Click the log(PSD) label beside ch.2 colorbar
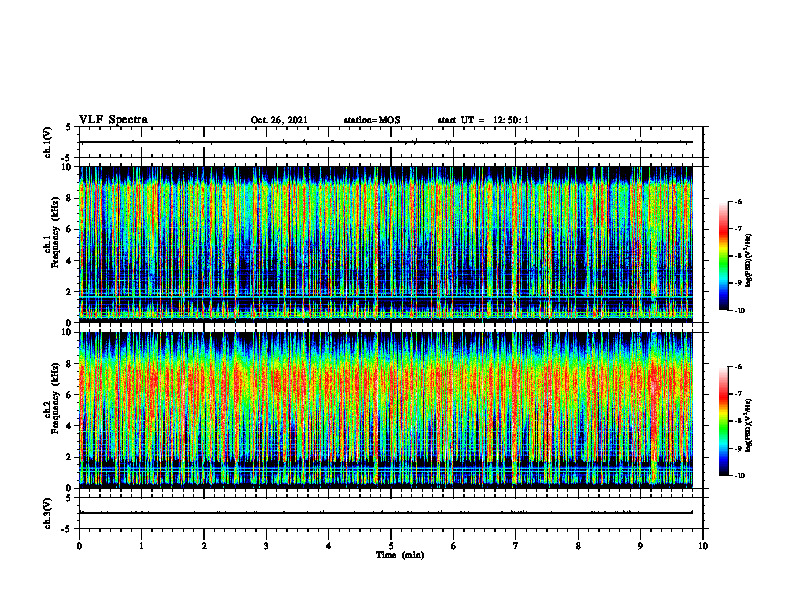This screenshot has height=612, width=792. 749,425
